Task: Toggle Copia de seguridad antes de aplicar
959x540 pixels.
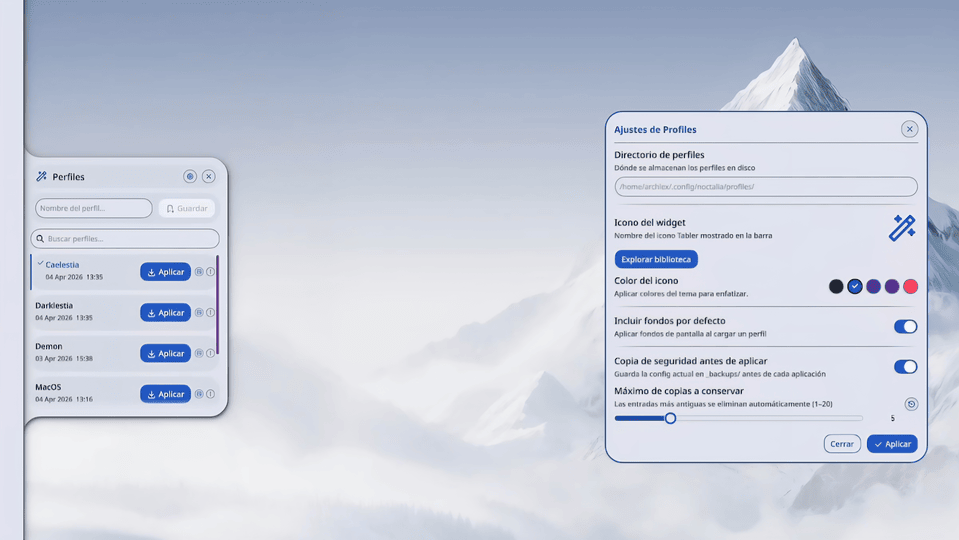Action: pos(905,367)
